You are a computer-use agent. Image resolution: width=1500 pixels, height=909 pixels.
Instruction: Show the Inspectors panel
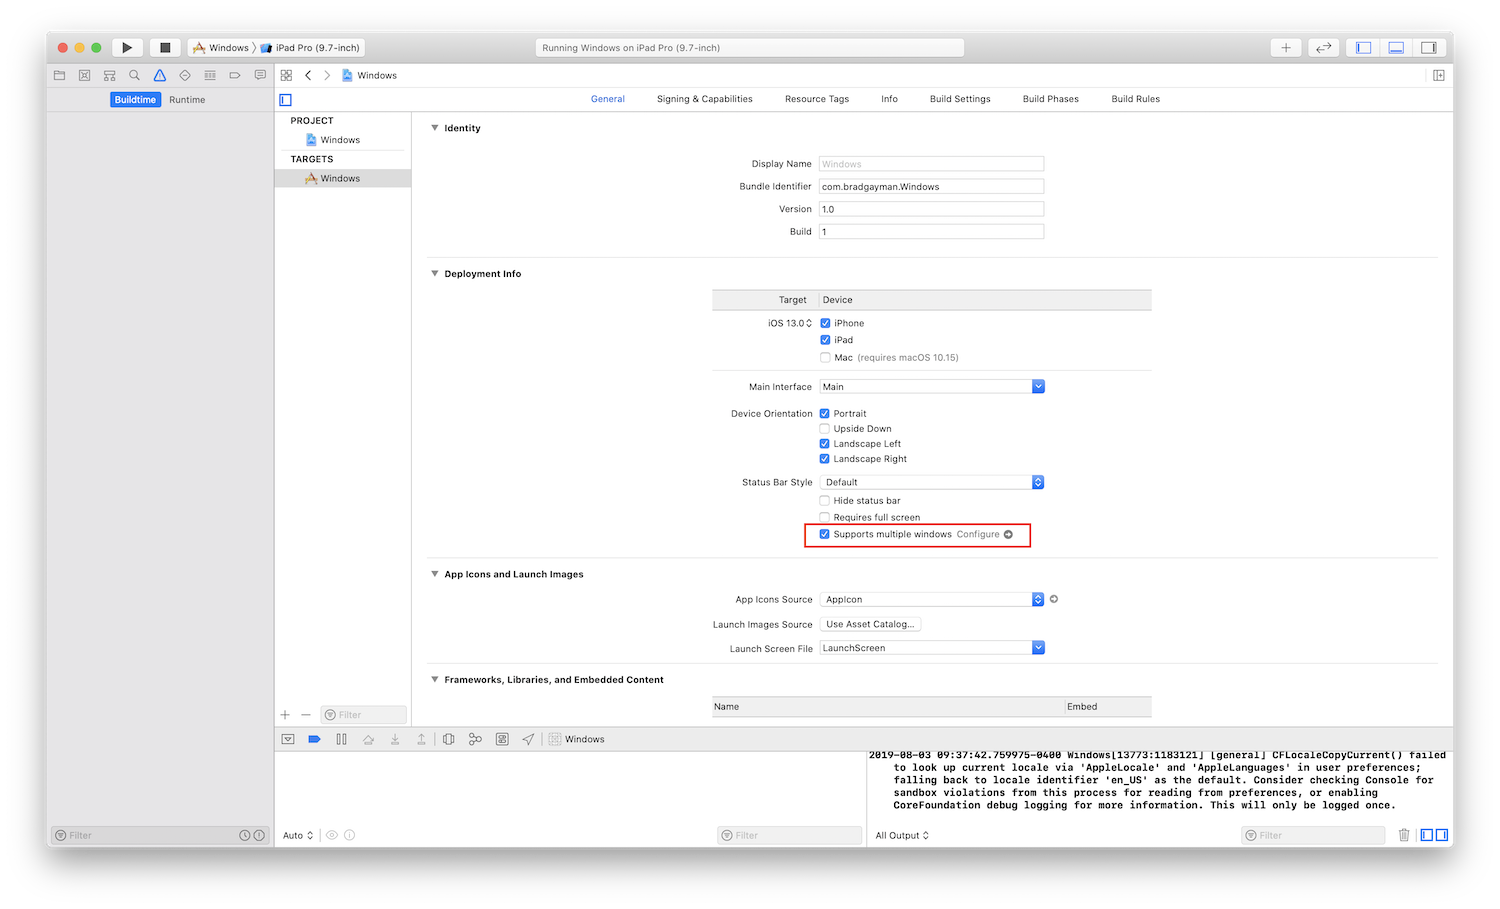pos(1429,47)
